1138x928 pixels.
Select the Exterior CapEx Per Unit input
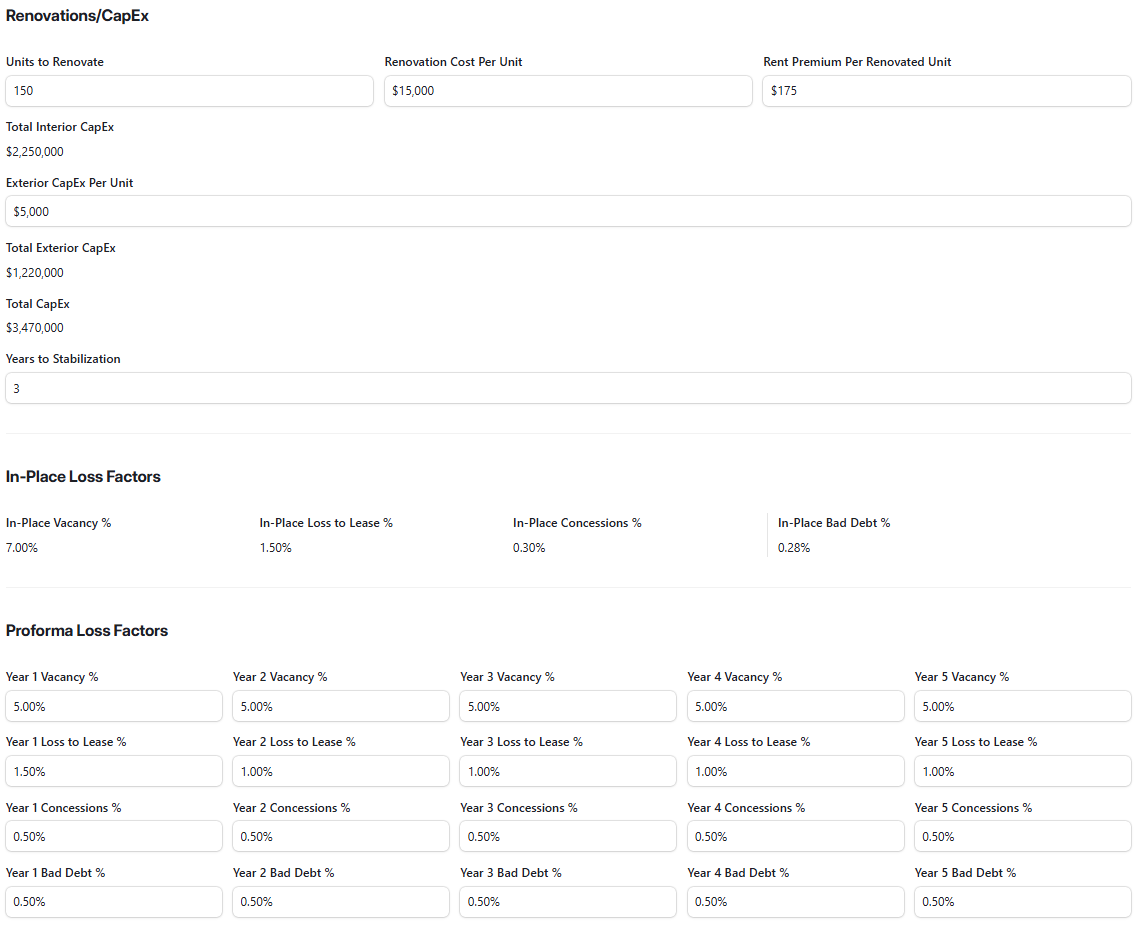pyautogui.click(x=568, y=211)
